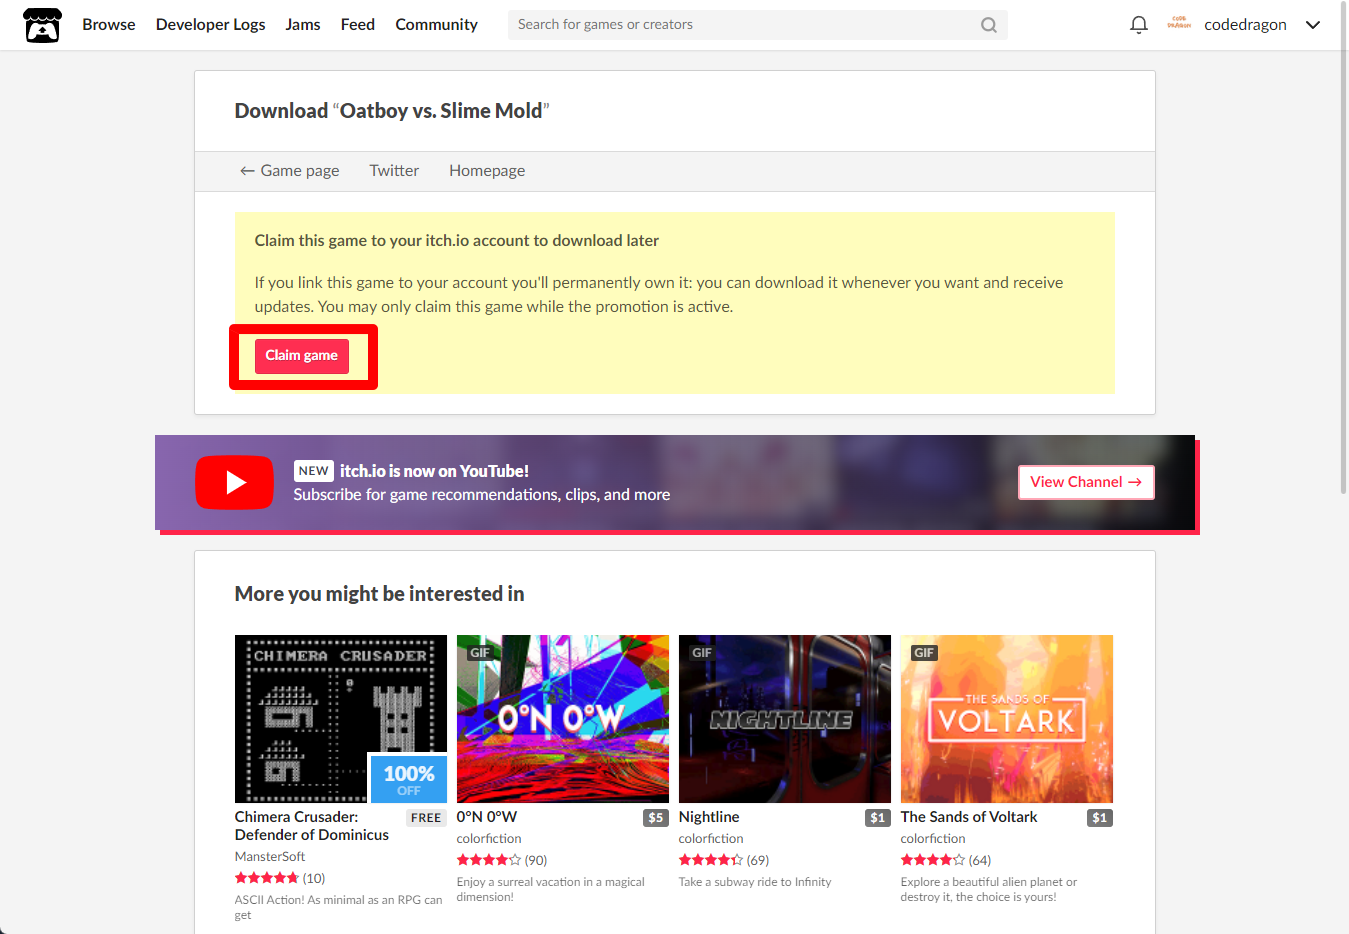This screenshot has height=934, width=1349.
Task: Open the 0°N 0°W title link
Action: [487, 817]
